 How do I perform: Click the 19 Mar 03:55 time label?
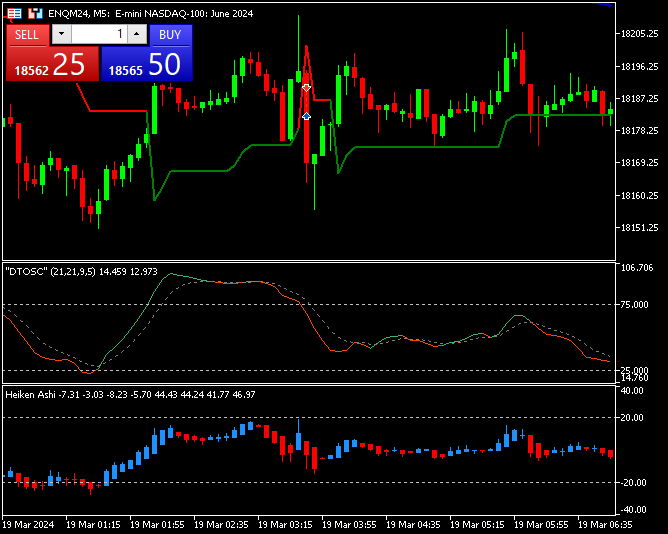349,525
